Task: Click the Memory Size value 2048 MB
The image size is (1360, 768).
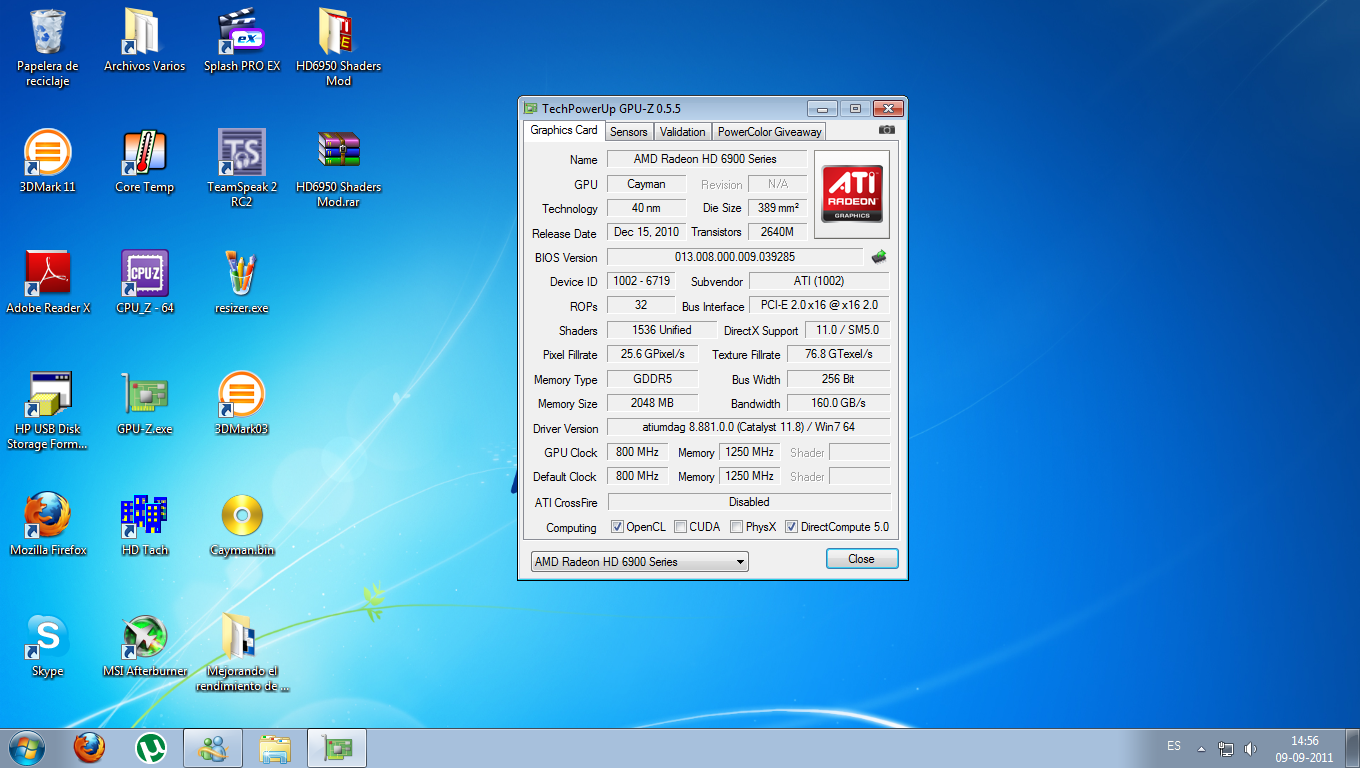Action: coord(652,403)
